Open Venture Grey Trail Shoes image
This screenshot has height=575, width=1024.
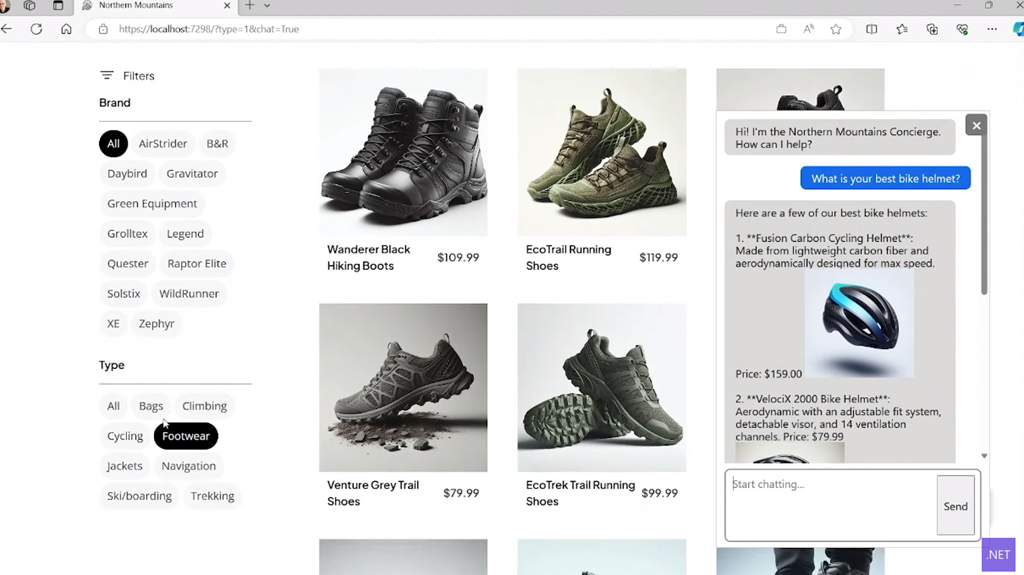(x=403, y=387)
